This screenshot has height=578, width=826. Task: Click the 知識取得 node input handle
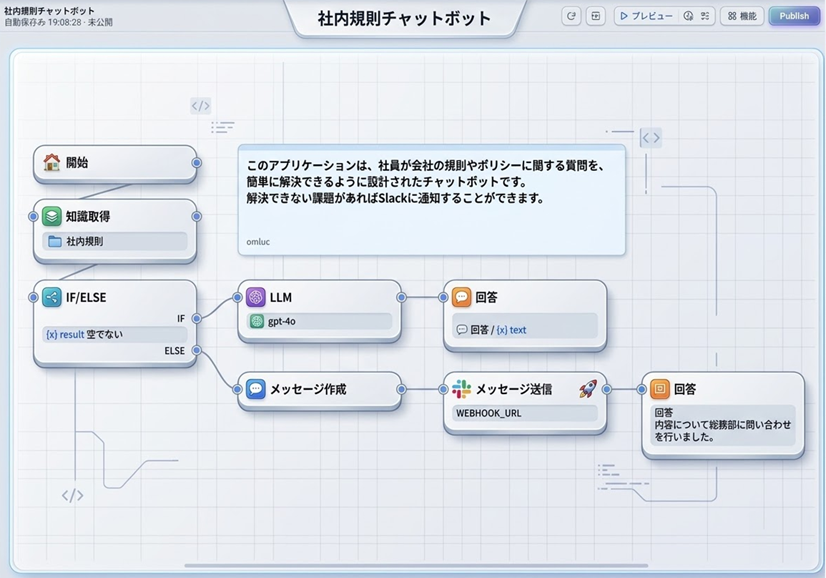tap(33, 216)
